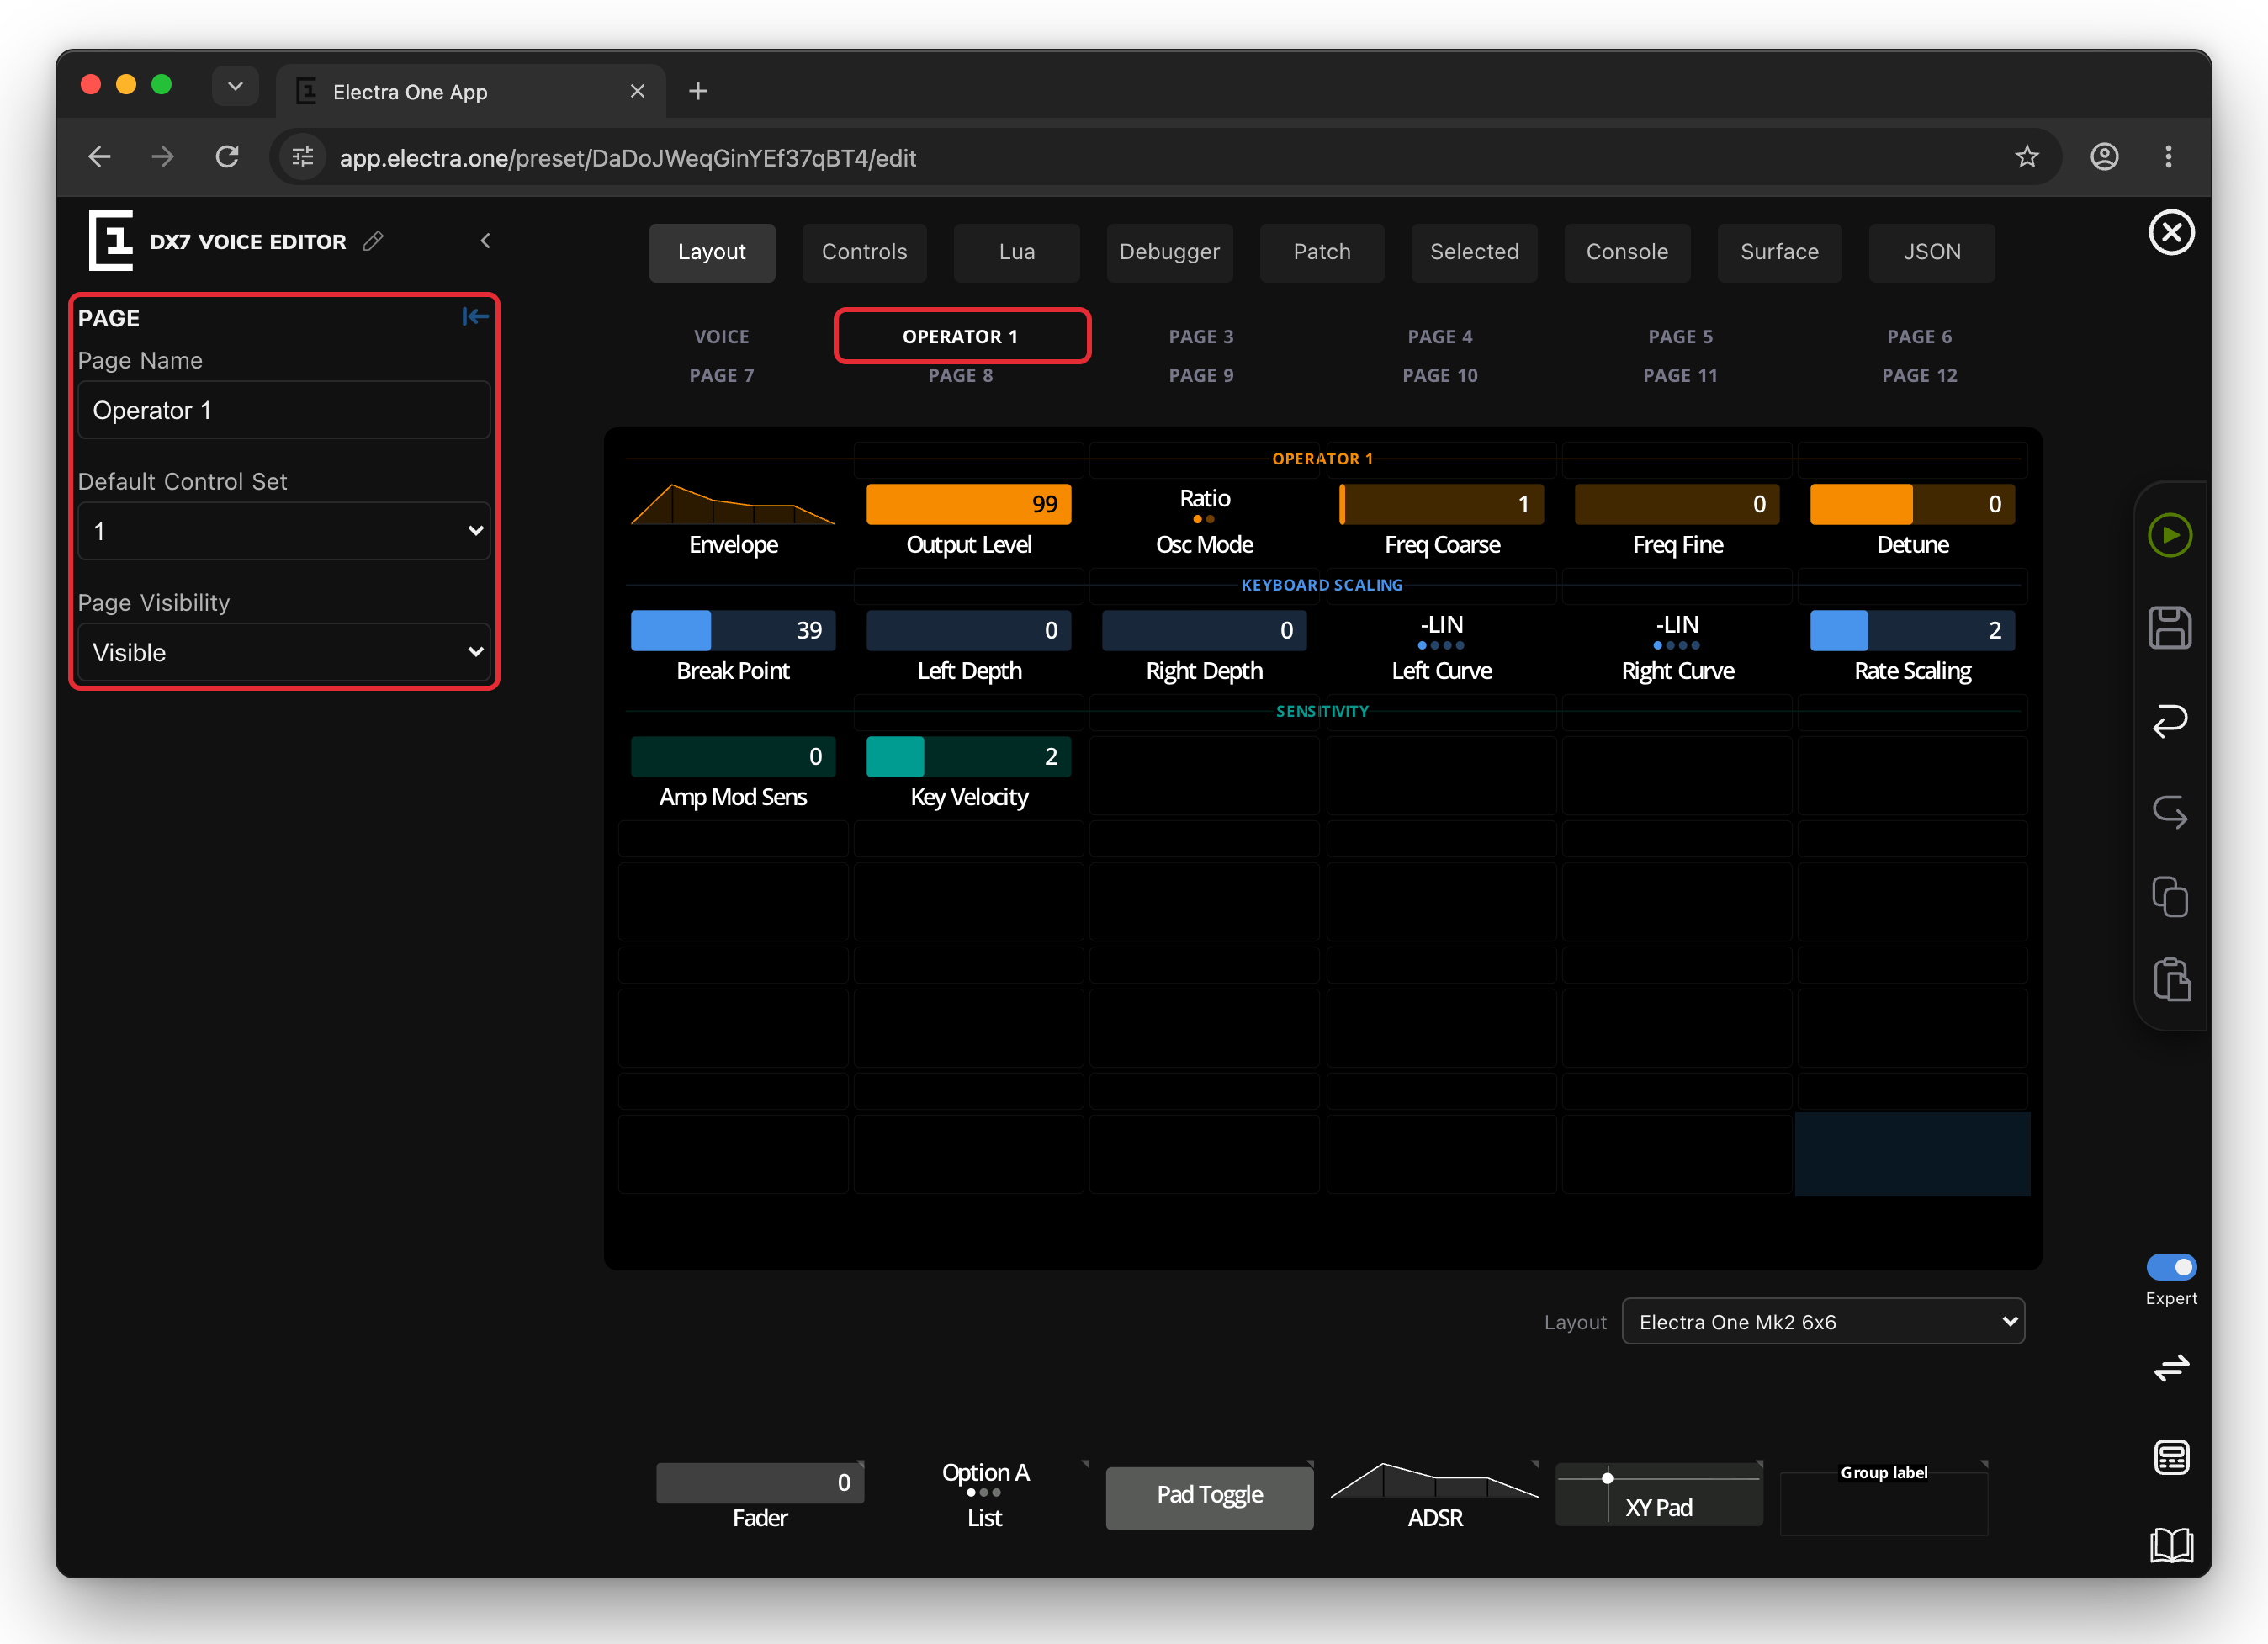This screenshot has width=2268, height=1644.
Task: Click the copy icon in right toolbar
Action: (2170, 897)
